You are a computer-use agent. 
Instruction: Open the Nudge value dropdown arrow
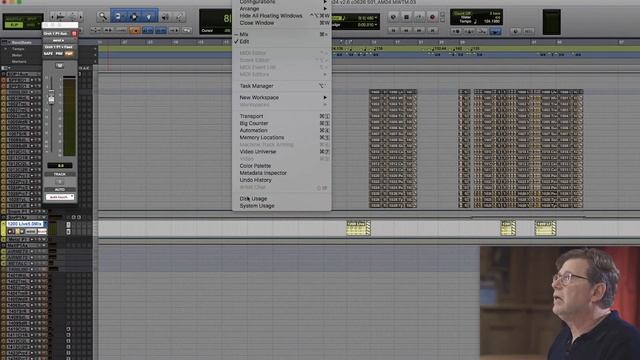(376, 25)
